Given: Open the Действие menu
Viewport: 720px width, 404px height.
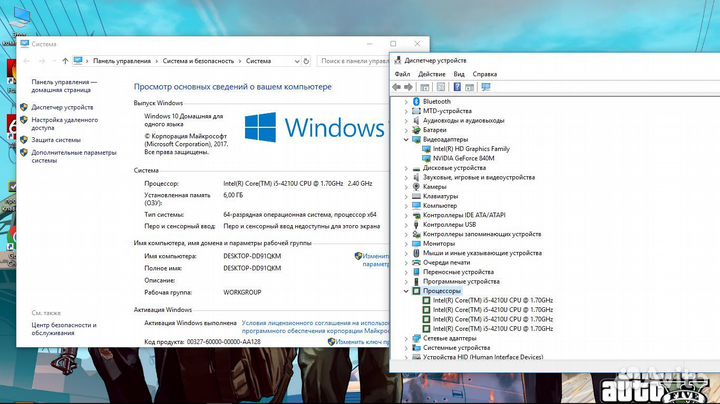Looking at the screenshot, I should click(432, 74).
